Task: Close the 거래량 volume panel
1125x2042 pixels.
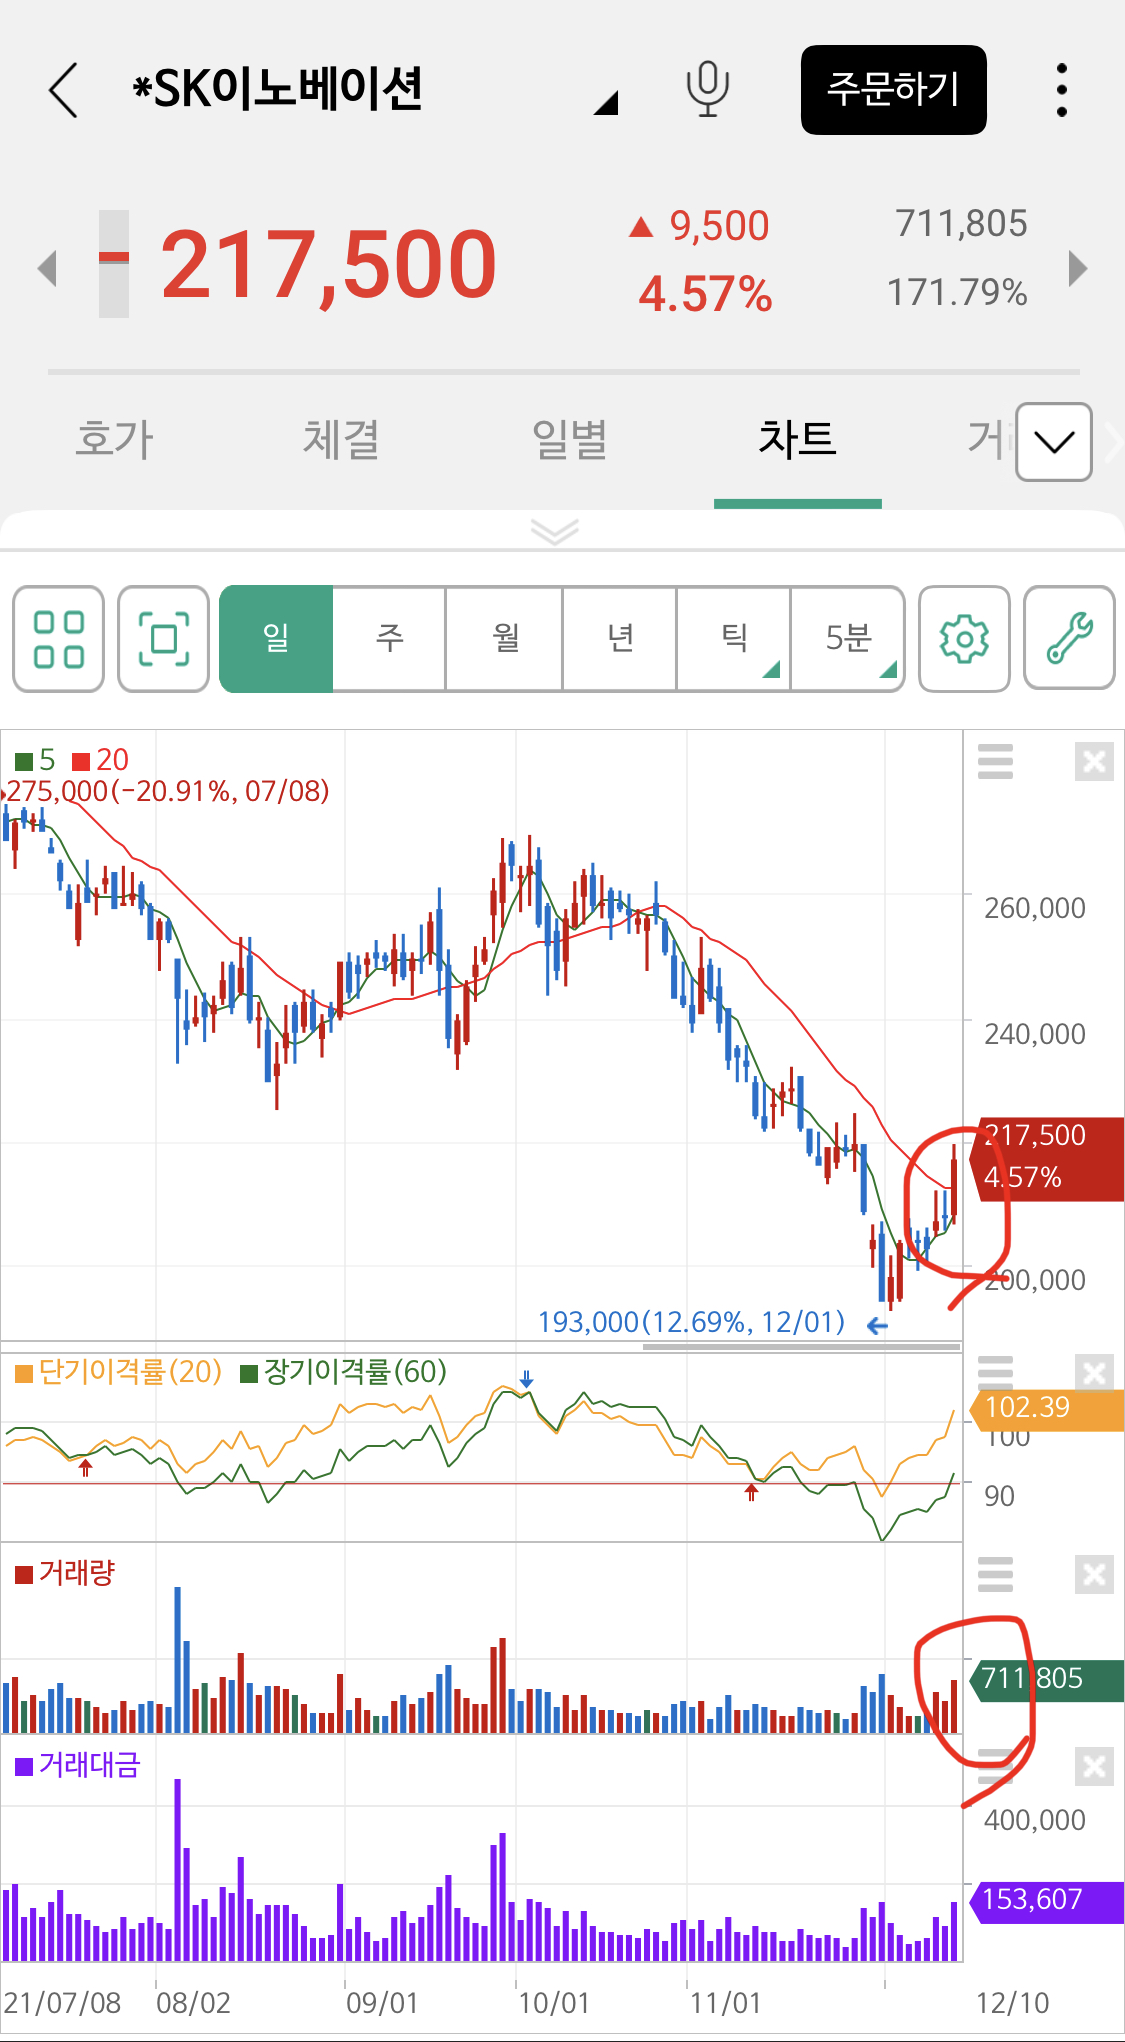Action: point(1095,1575)
